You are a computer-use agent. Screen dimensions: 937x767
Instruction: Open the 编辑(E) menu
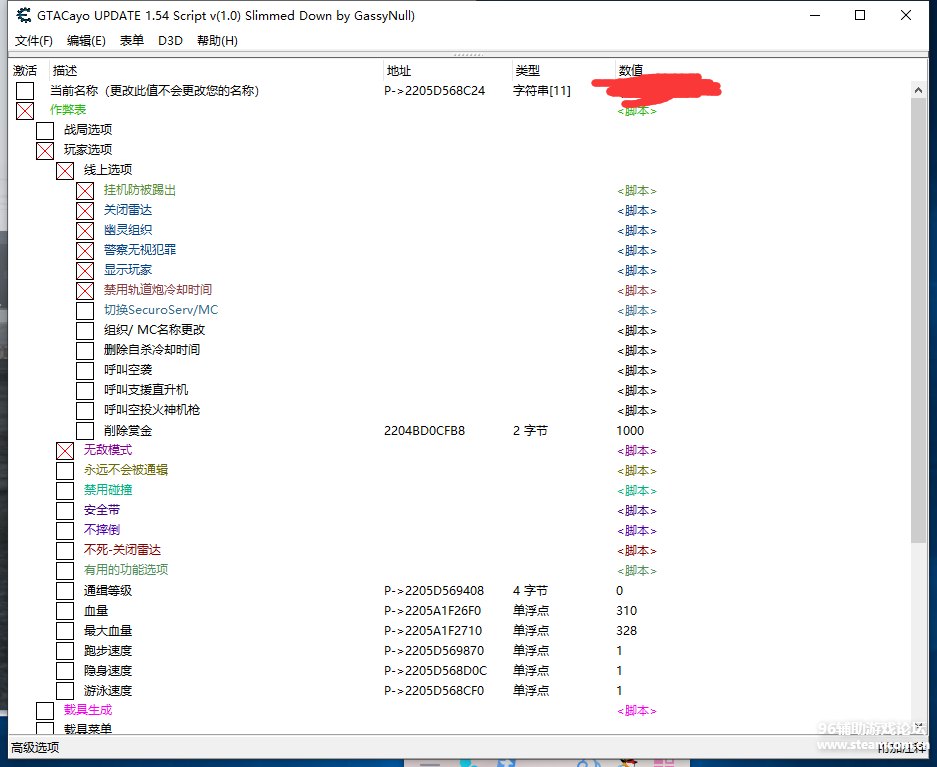tap(86, 40)
